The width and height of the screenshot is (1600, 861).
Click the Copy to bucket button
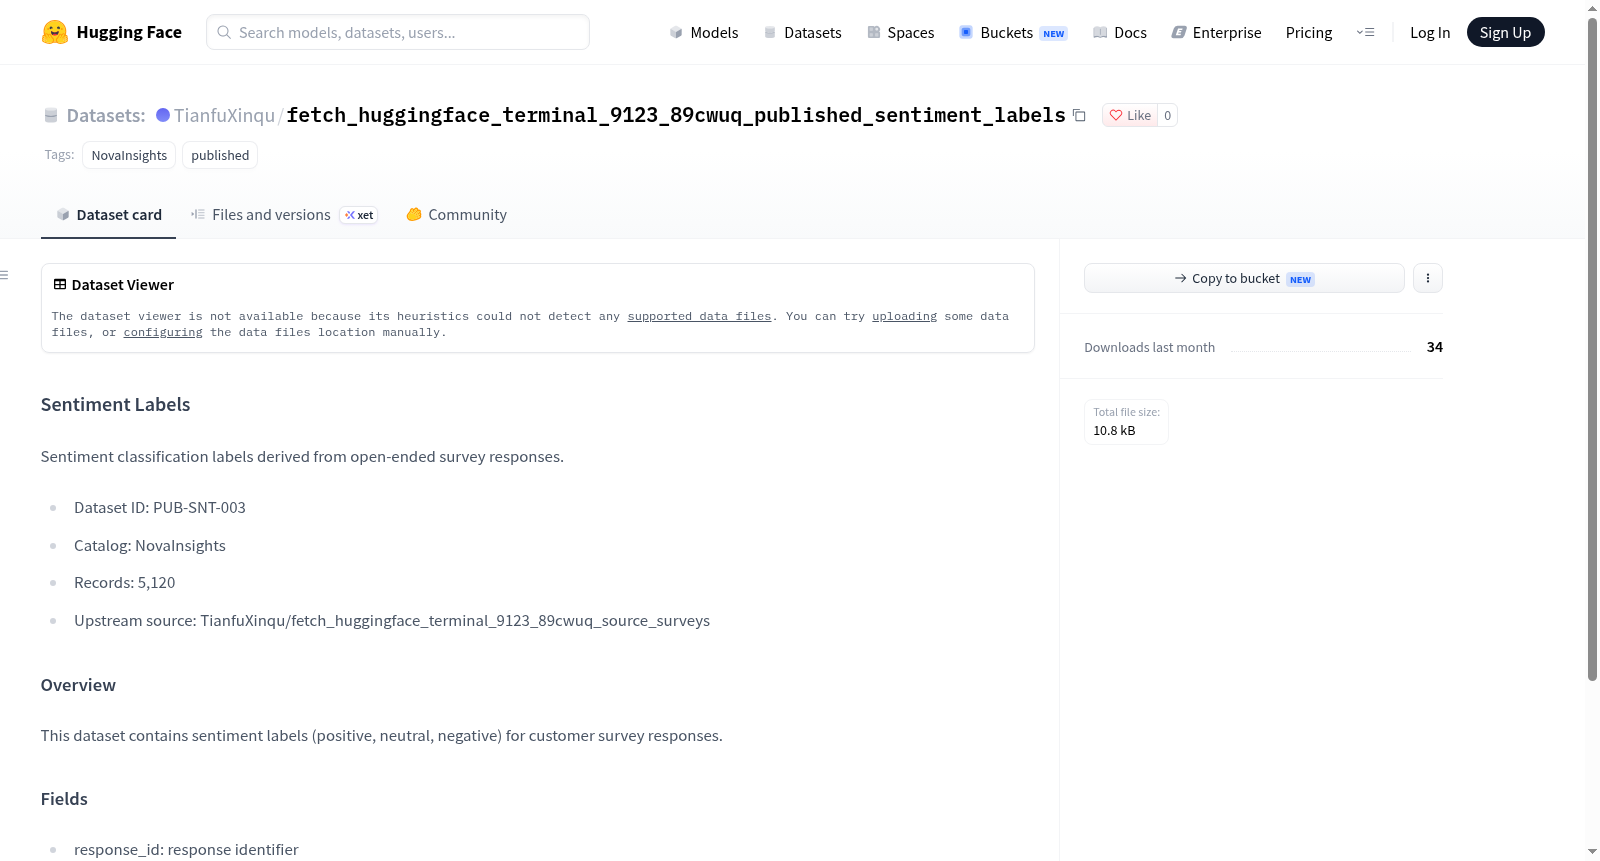(x=1244, y=278)
